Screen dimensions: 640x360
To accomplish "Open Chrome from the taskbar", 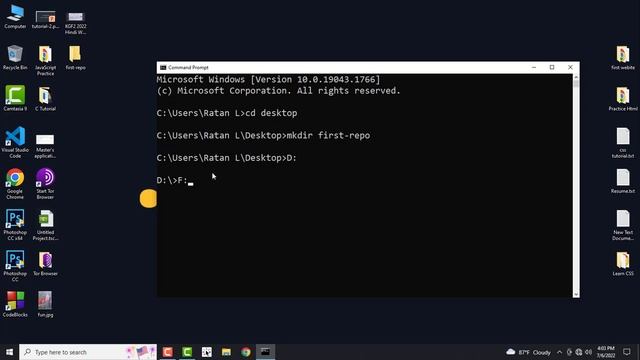I will (x=246, y=352).
